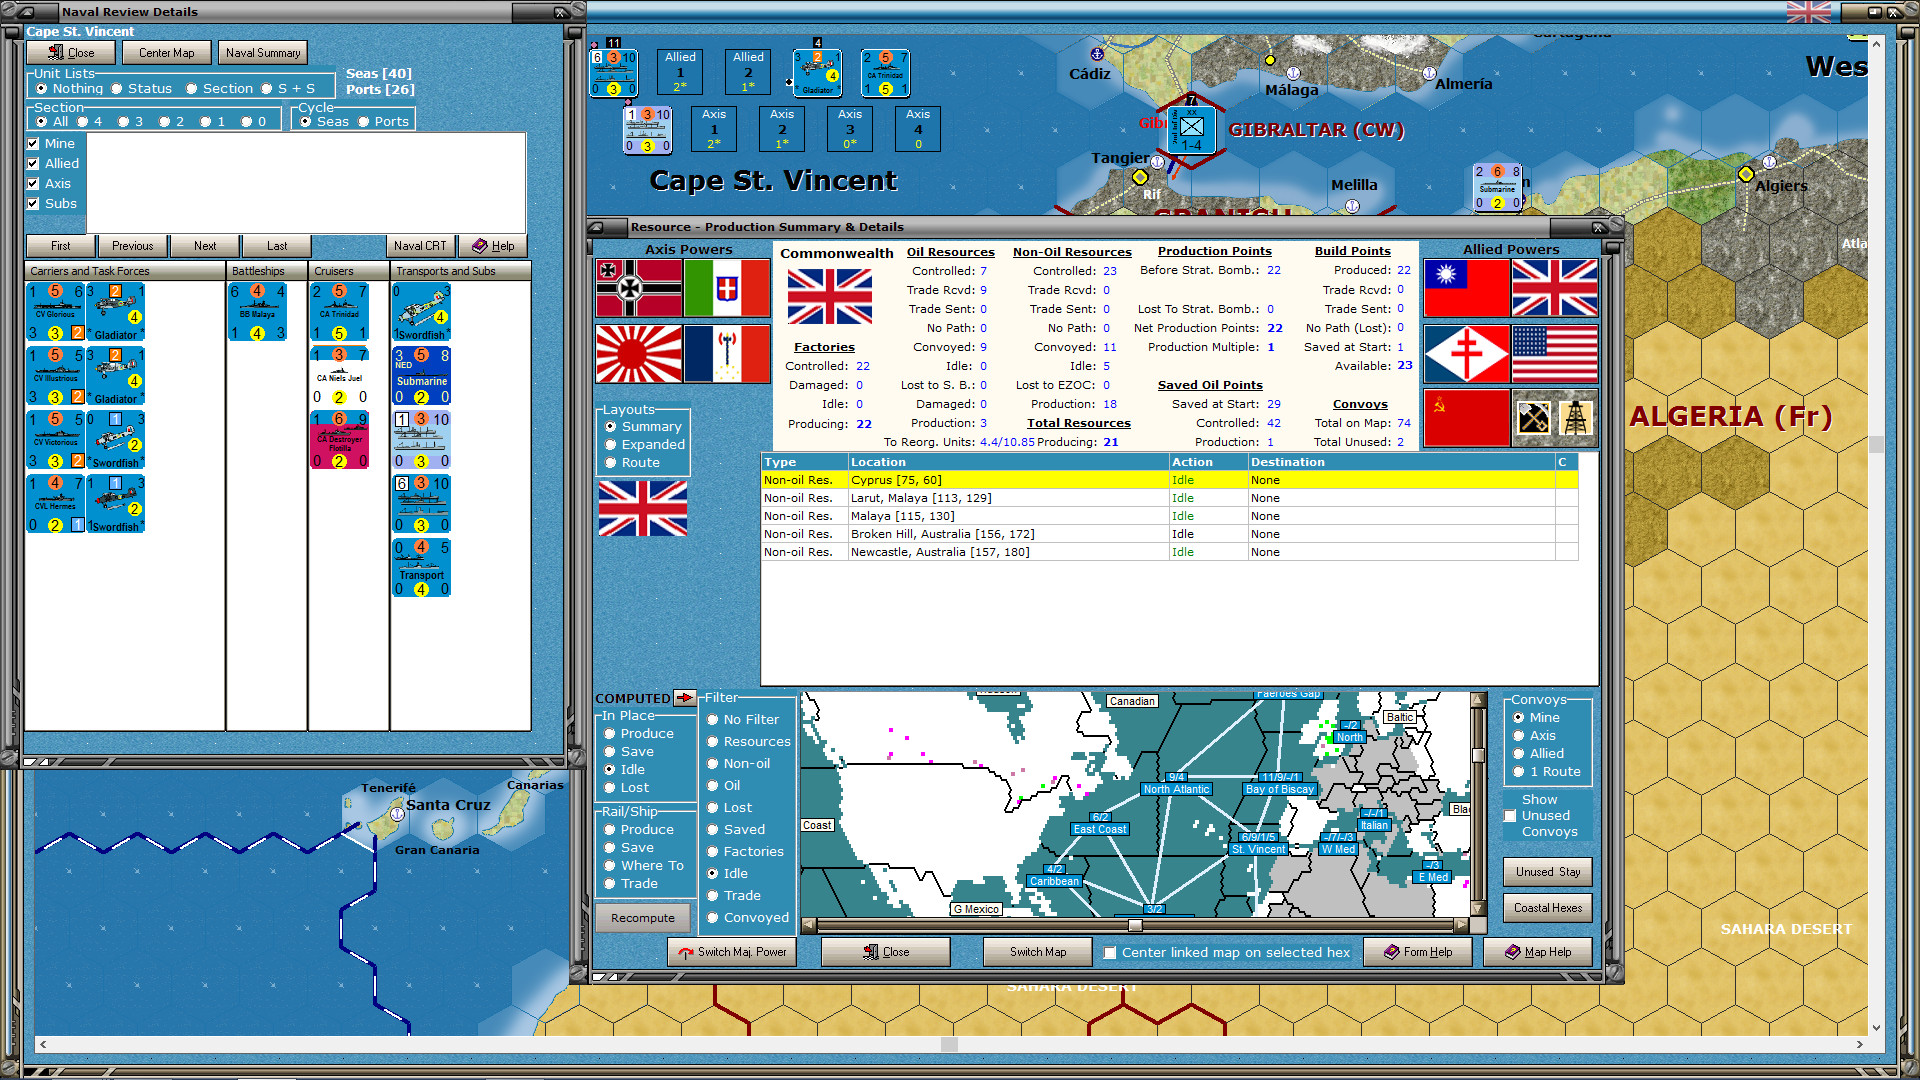
Task: Click the mini-map horizontal scrollbar thumb
Action: (1135, 925)
